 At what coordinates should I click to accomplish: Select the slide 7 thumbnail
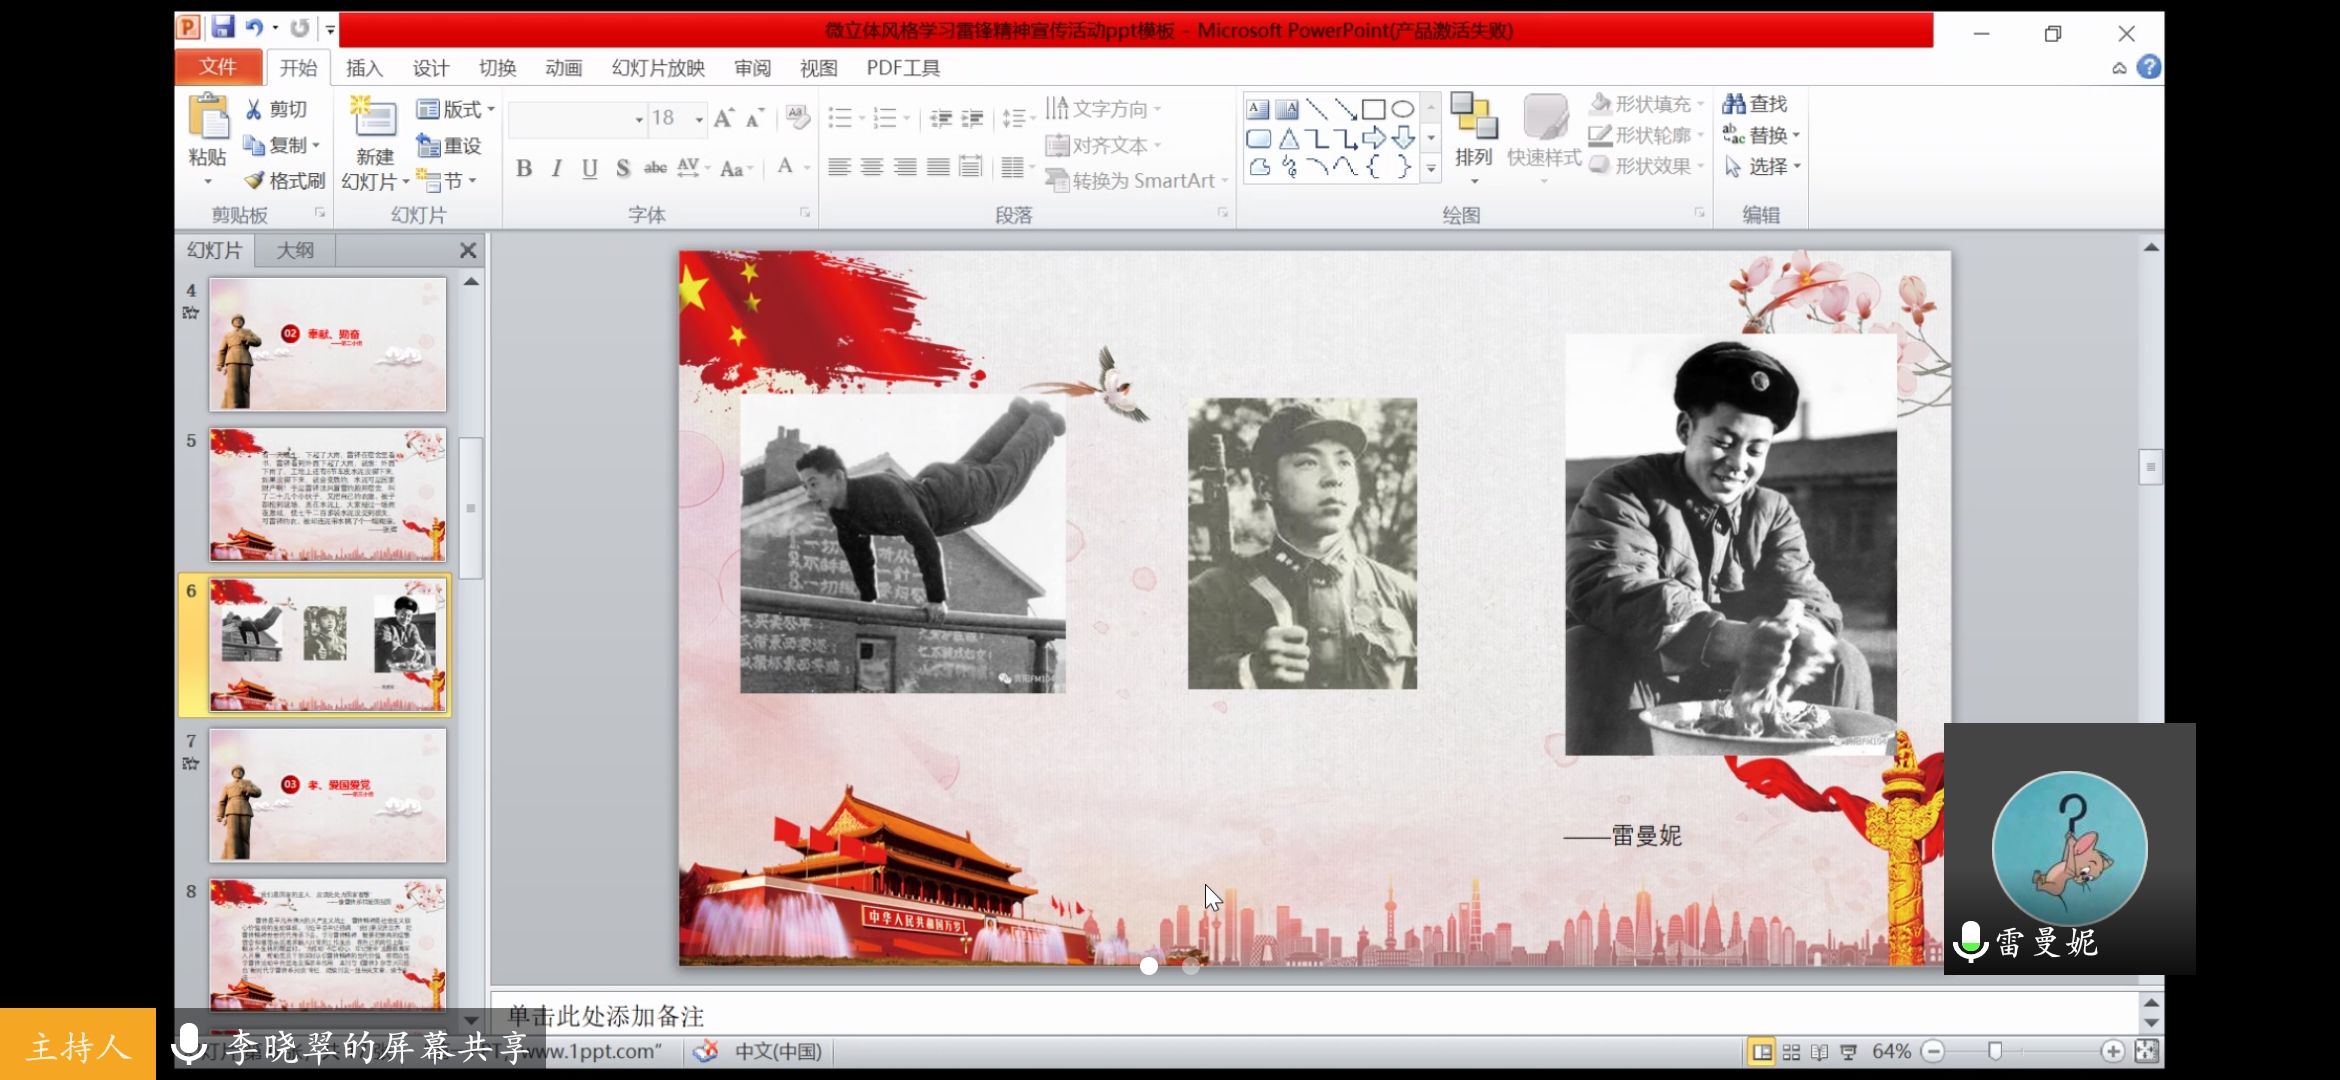(x=327, y=795)
